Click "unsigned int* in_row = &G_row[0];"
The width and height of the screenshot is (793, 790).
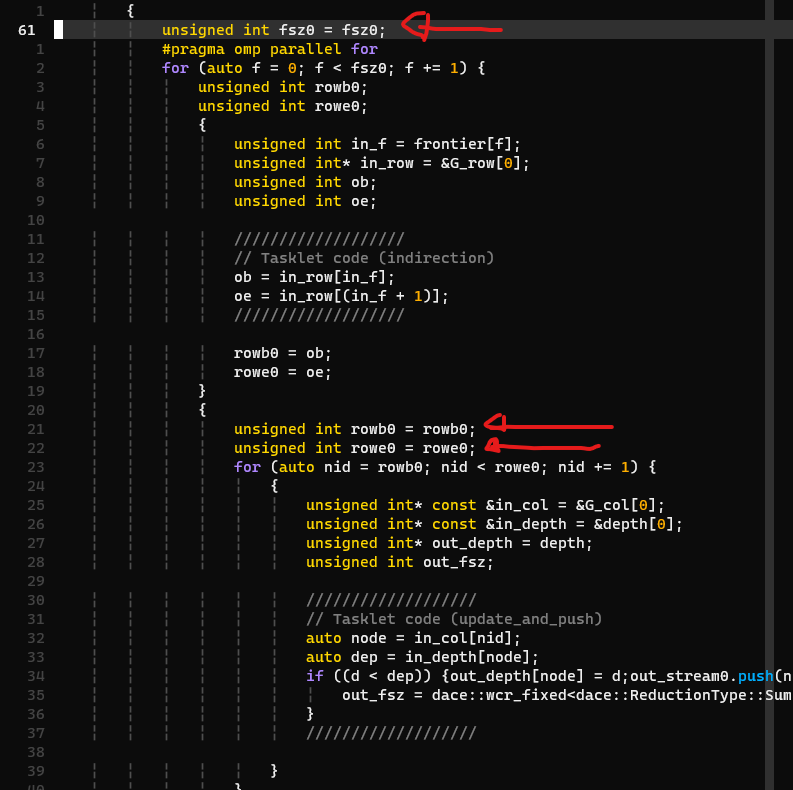click(381, 163)
